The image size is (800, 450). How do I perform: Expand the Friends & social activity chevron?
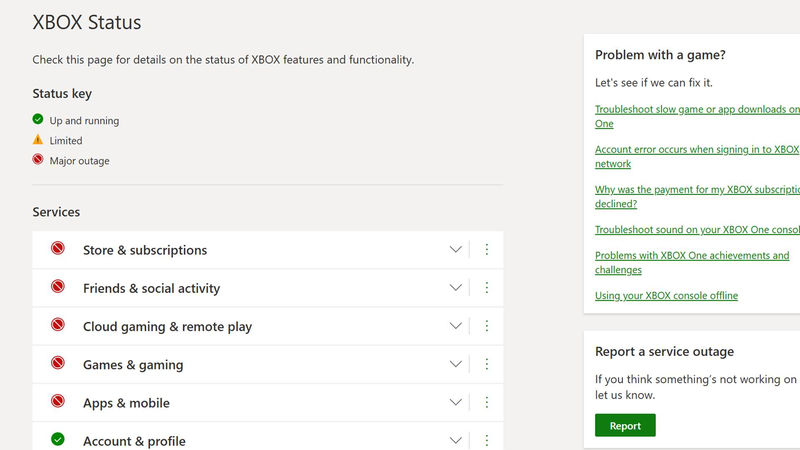tap(456, 288)
